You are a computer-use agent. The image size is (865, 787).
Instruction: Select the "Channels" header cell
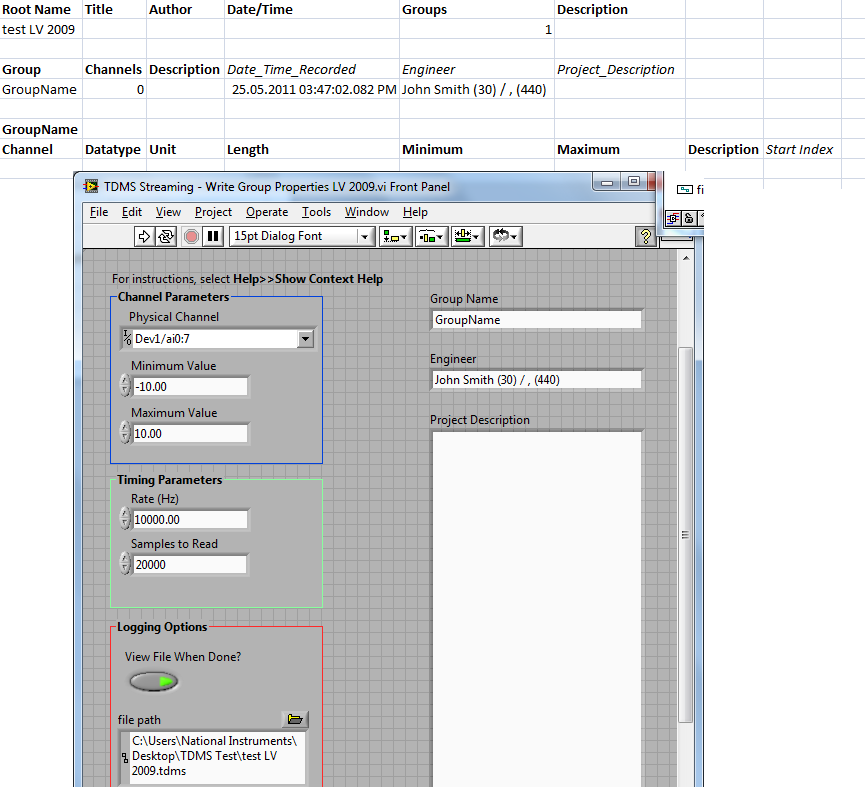click(114, 69)
